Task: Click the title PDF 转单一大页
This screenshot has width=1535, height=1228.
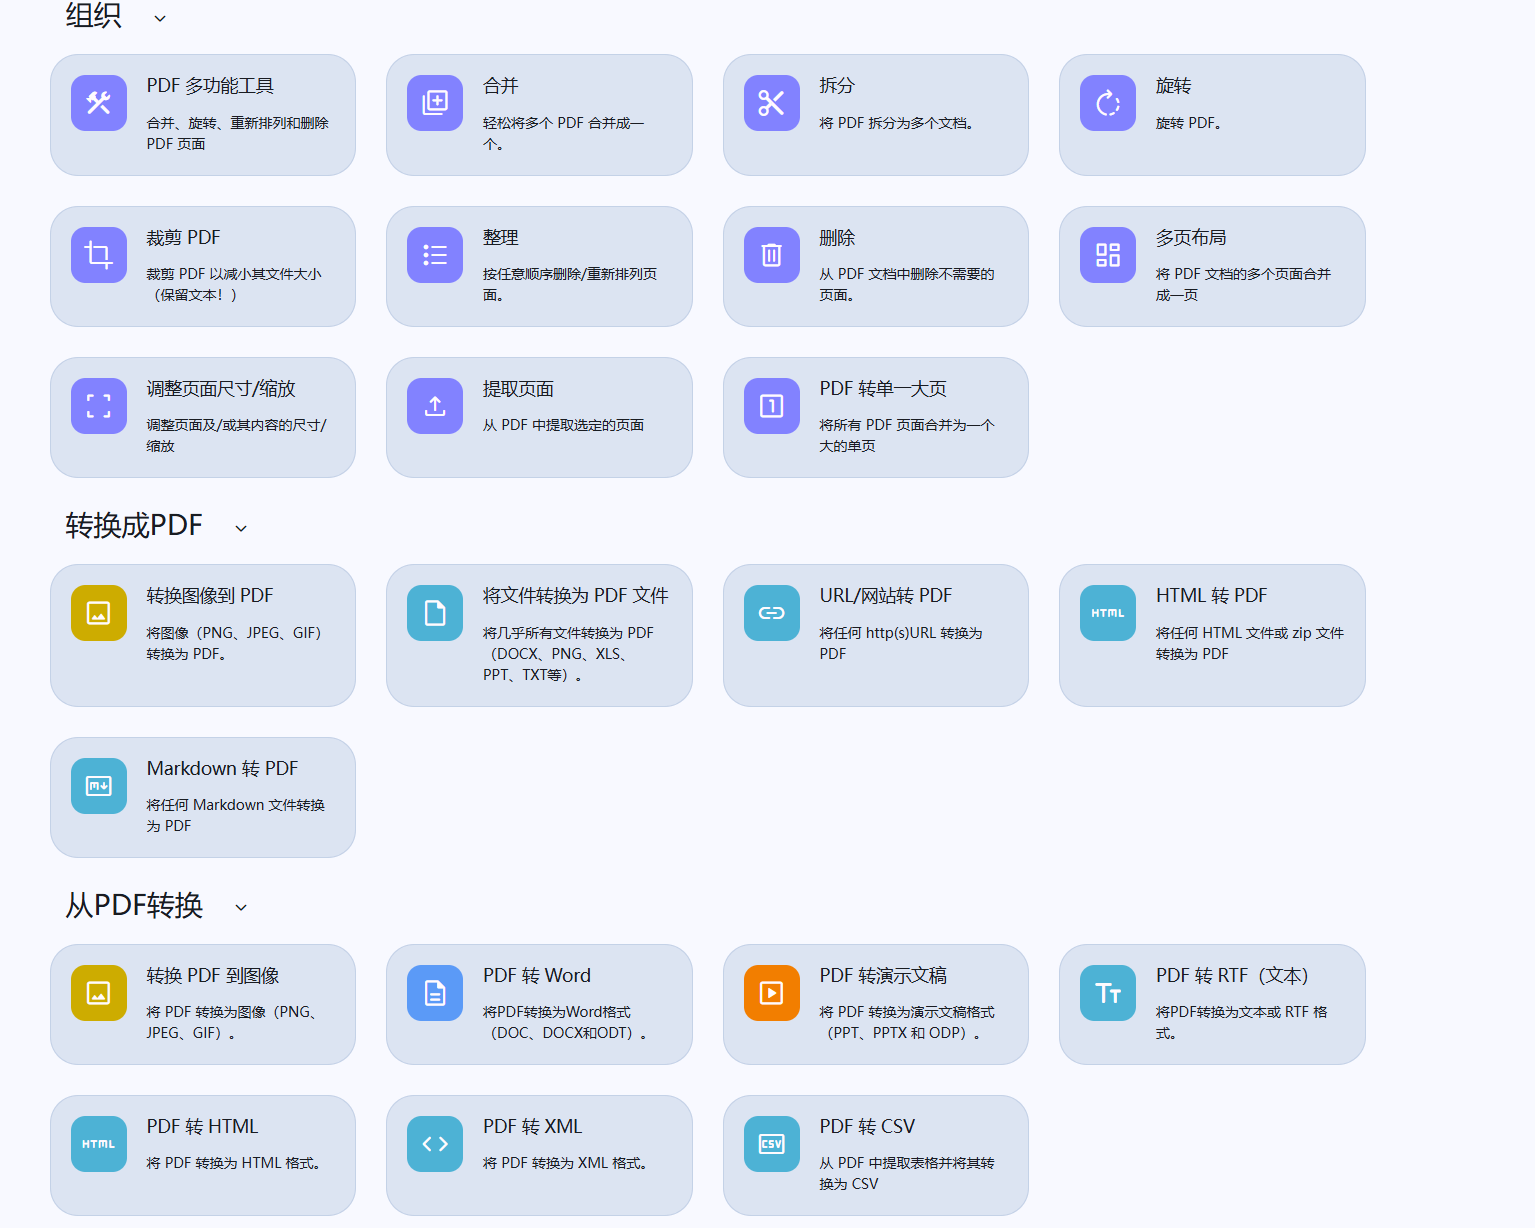Action: (883, 389)
